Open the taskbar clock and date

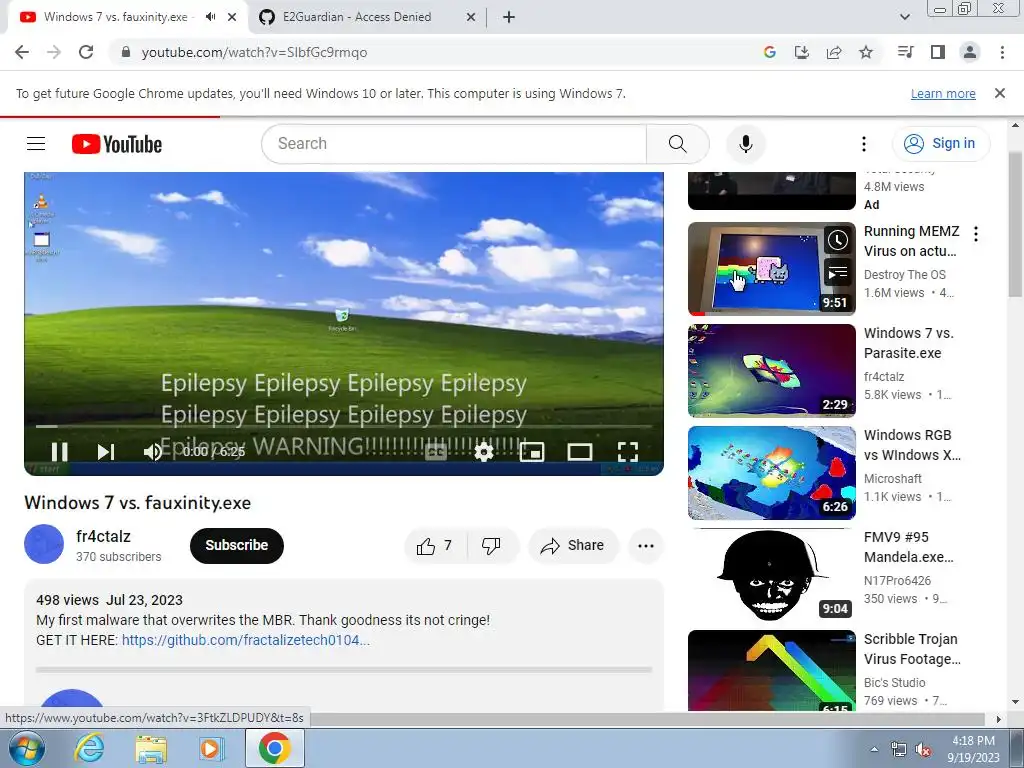(x=973, y=749)
